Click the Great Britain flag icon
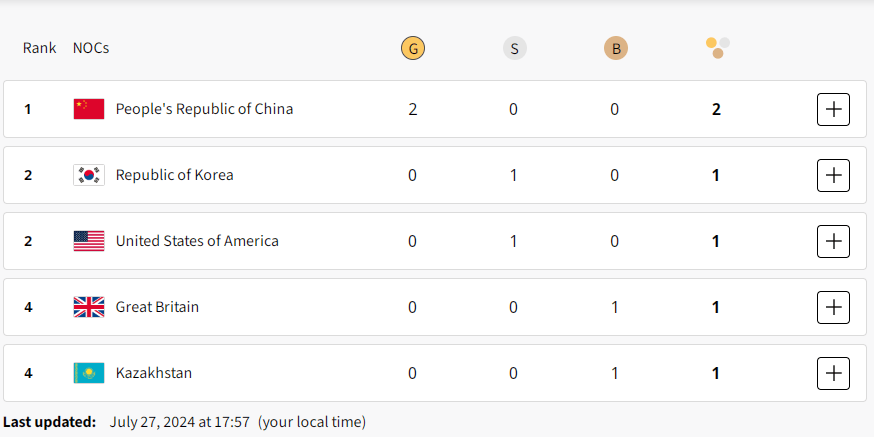Screen dimensions: 874x437 89,307
